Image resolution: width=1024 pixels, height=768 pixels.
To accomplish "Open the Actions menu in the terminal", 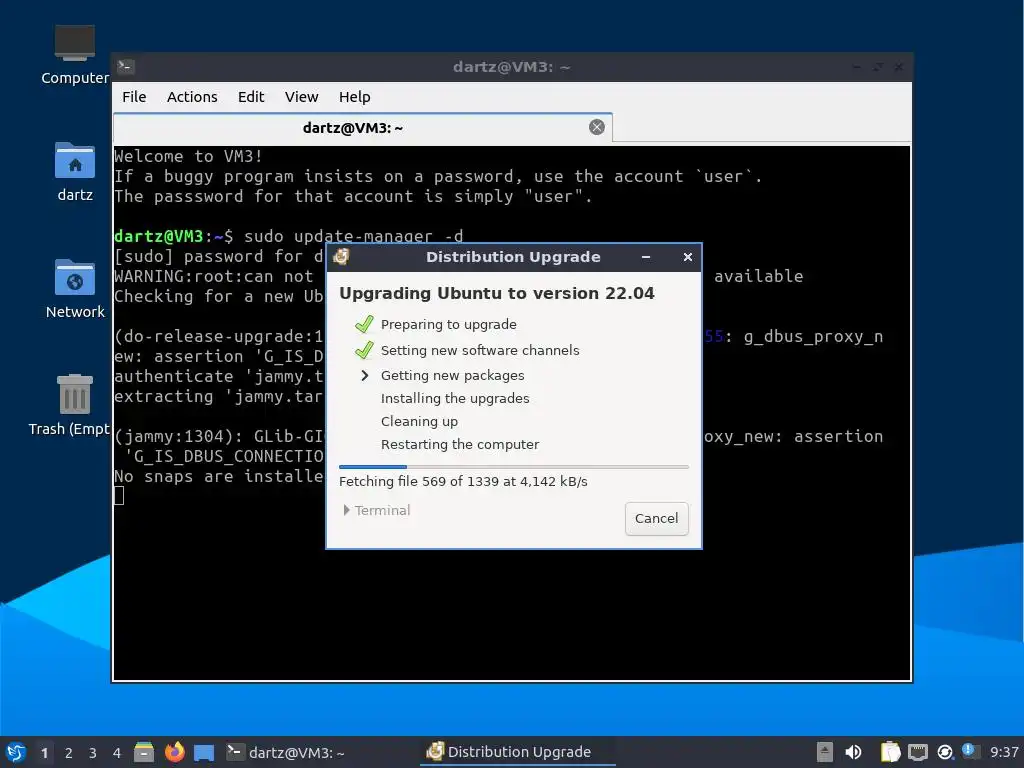I will [192, 97].
